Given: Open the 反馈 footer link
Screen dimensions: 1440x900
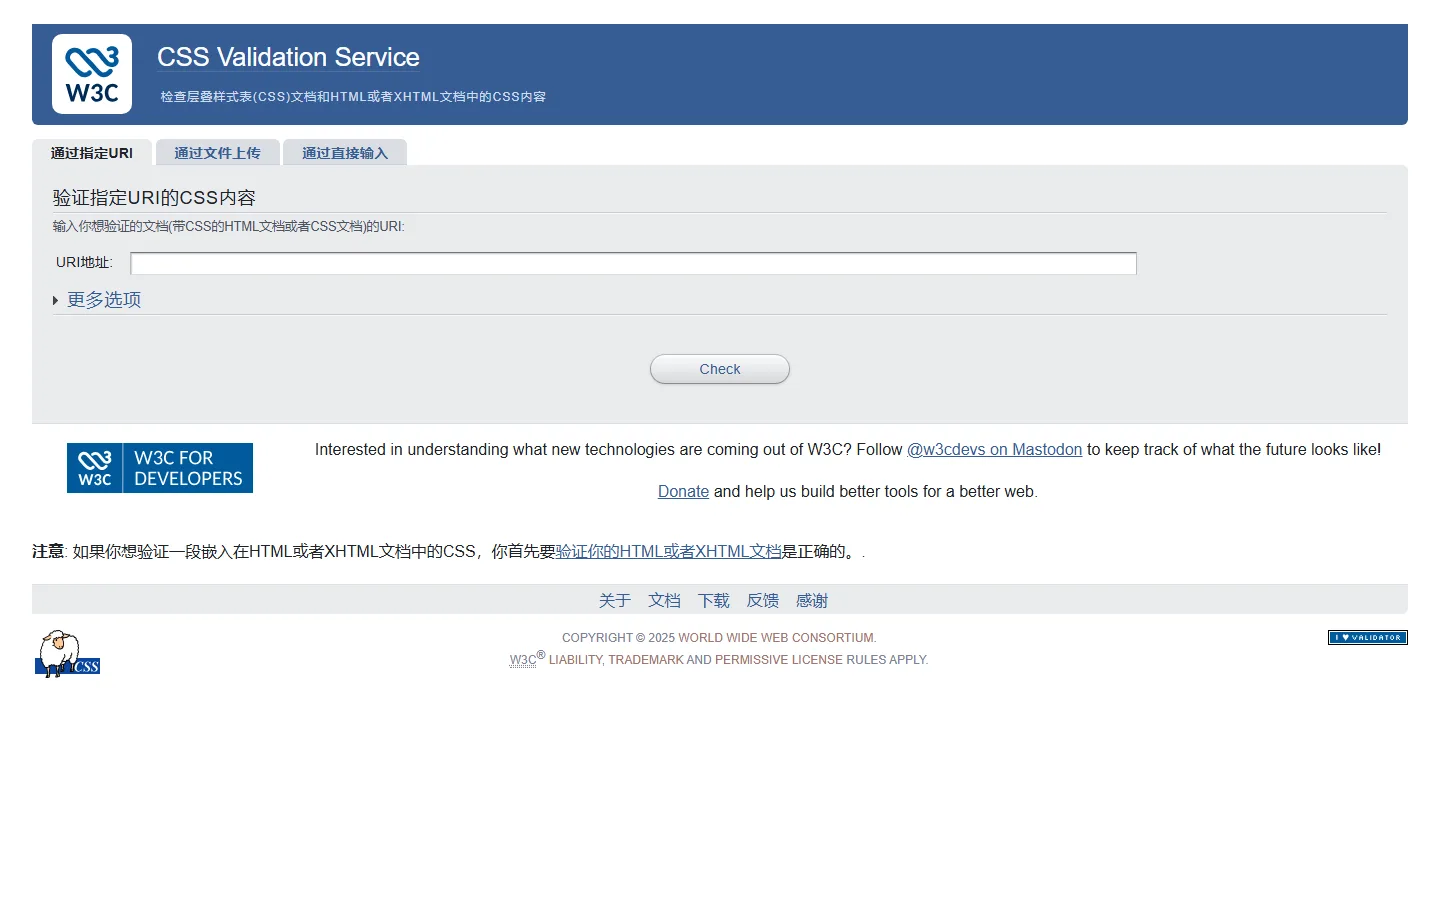Looking at the screenshot, I should [763, 601].
